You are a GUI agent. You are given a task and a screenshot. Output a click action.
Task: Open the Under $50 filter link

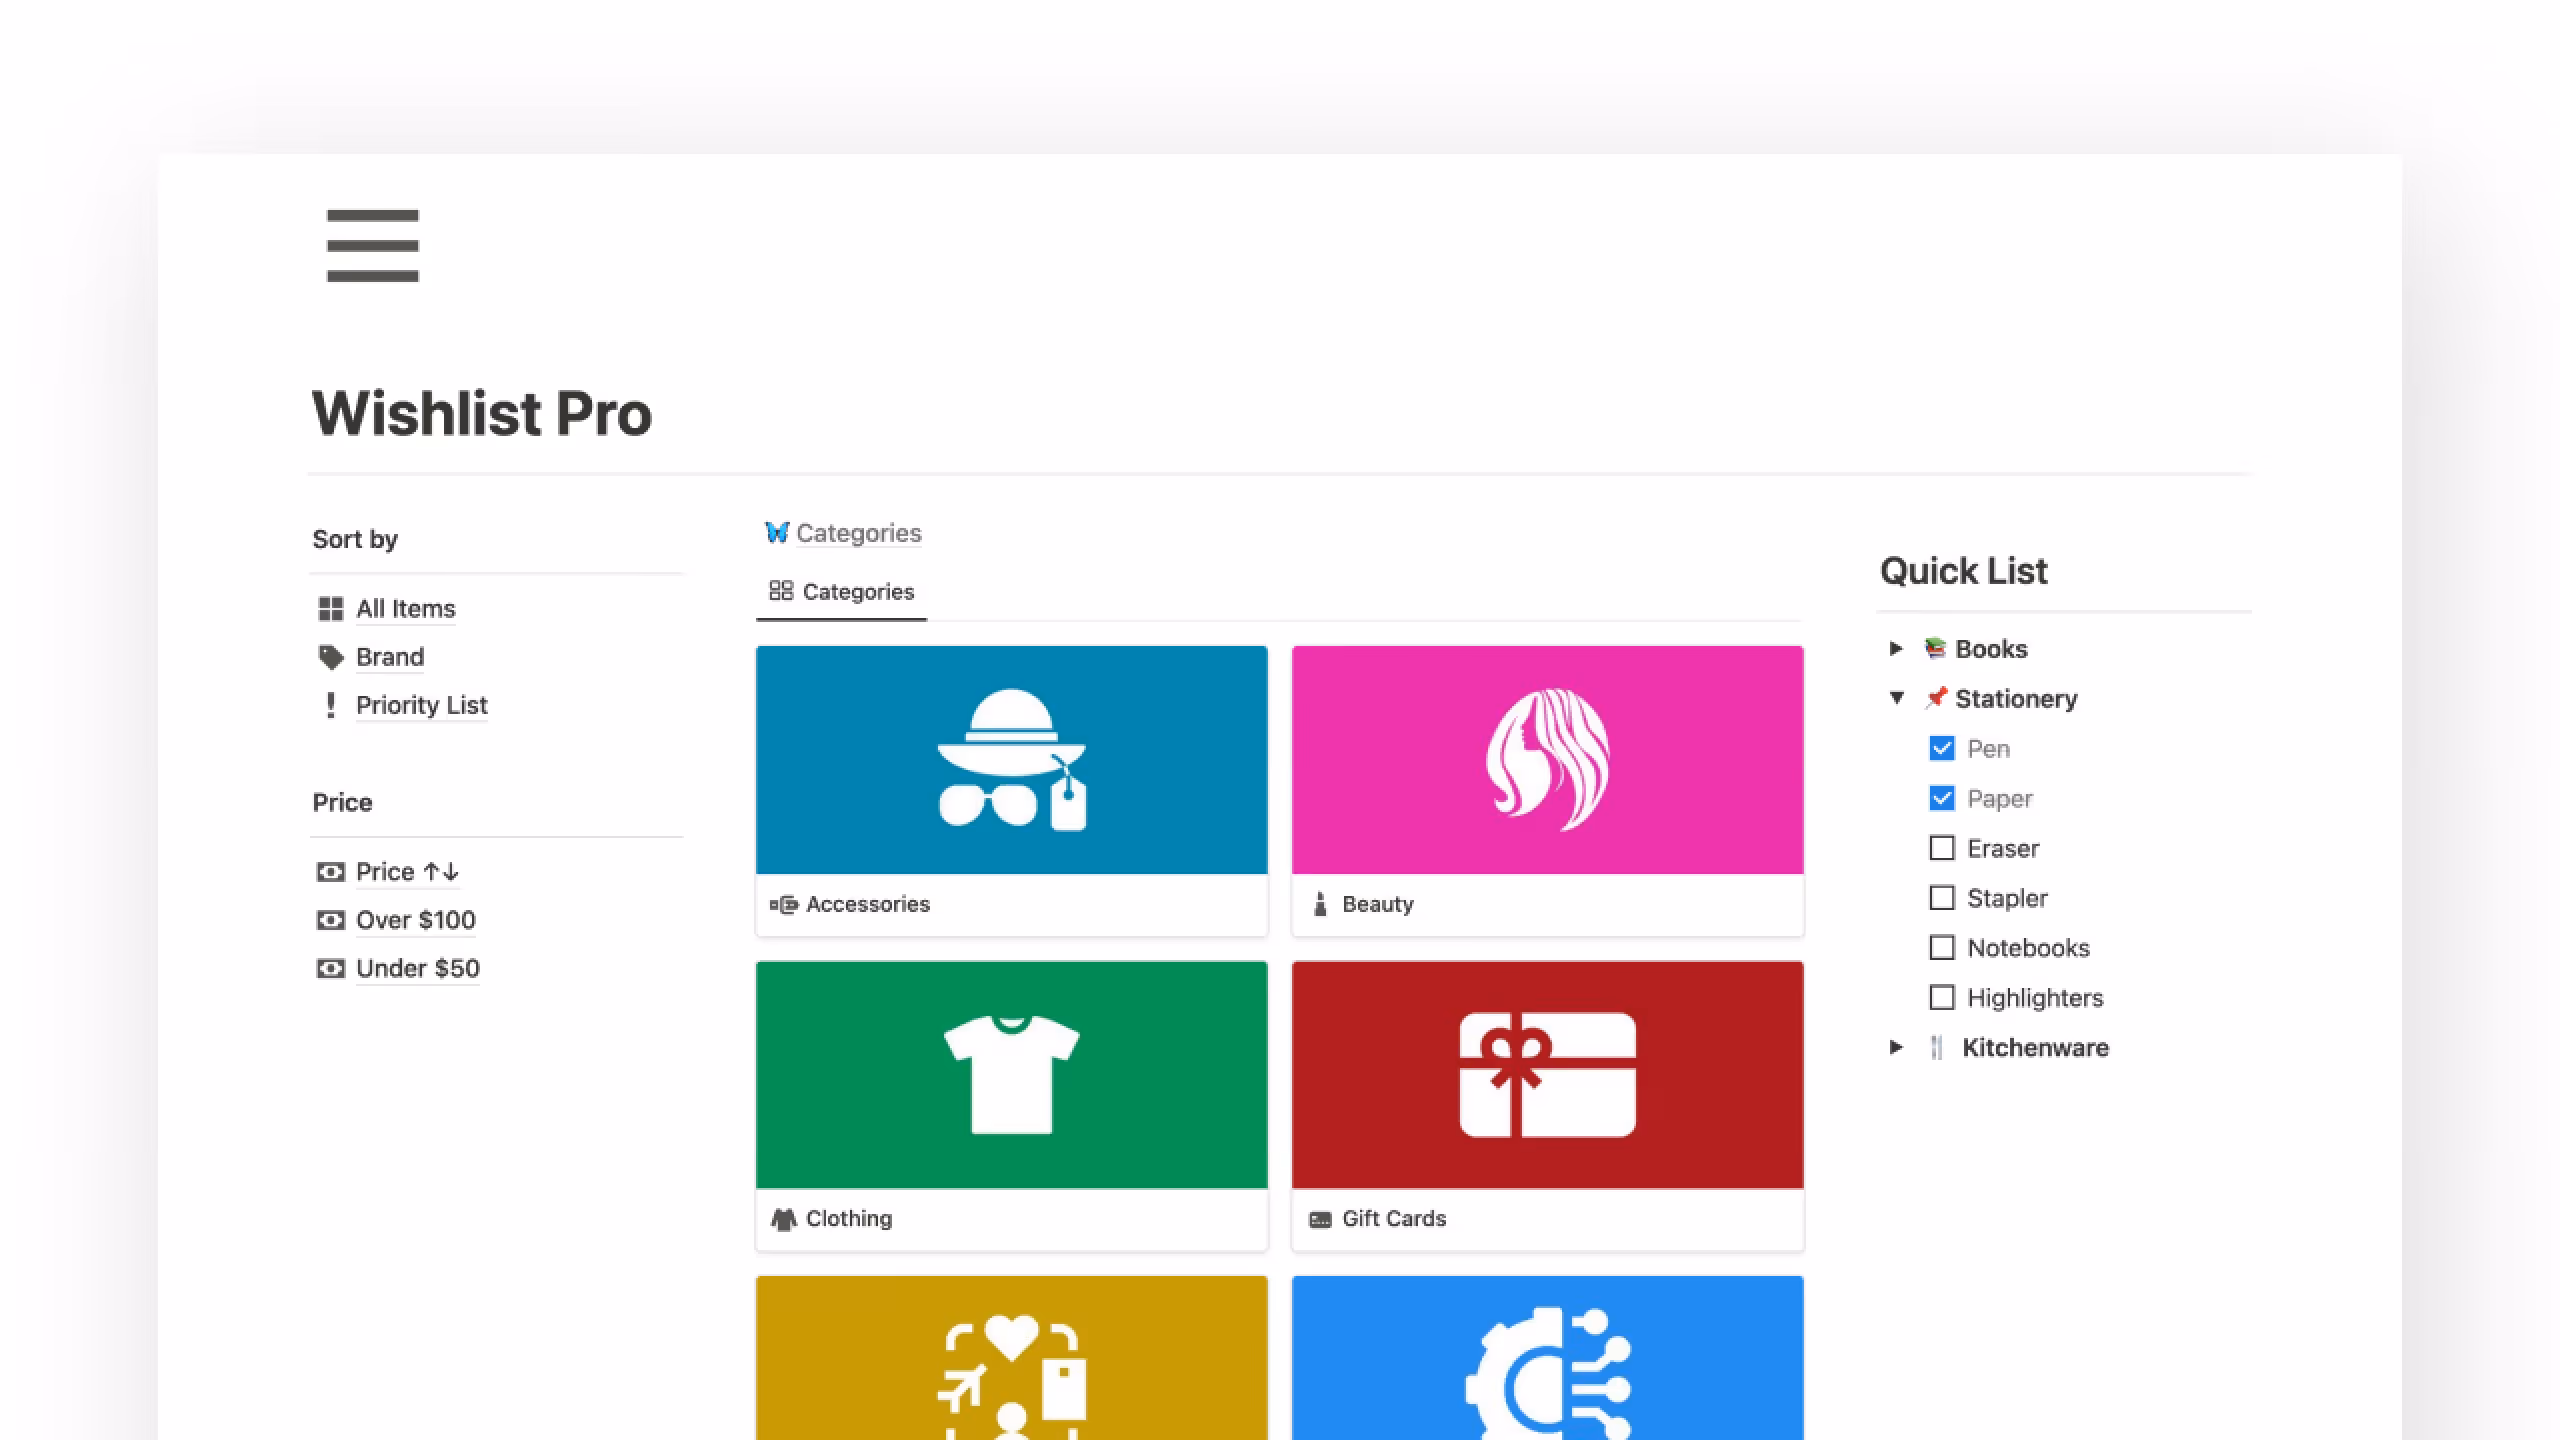[418, 968]
